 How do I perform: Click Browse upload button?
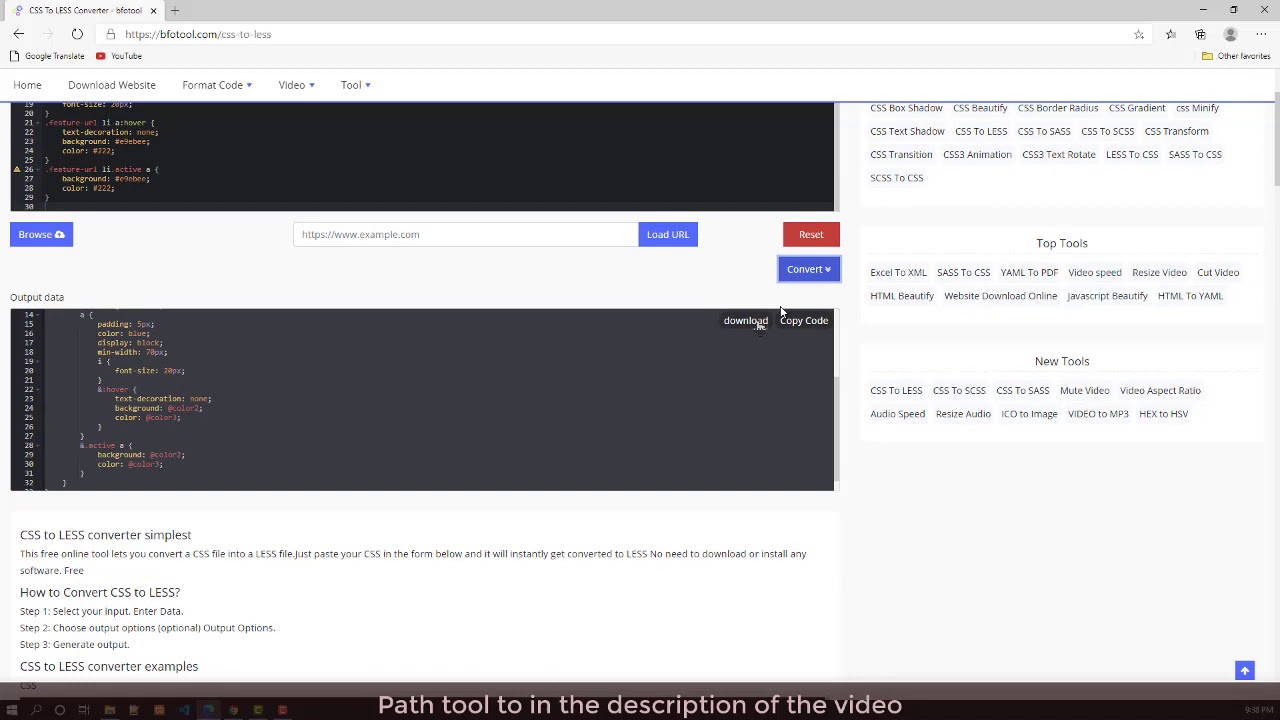click(41, 234)
